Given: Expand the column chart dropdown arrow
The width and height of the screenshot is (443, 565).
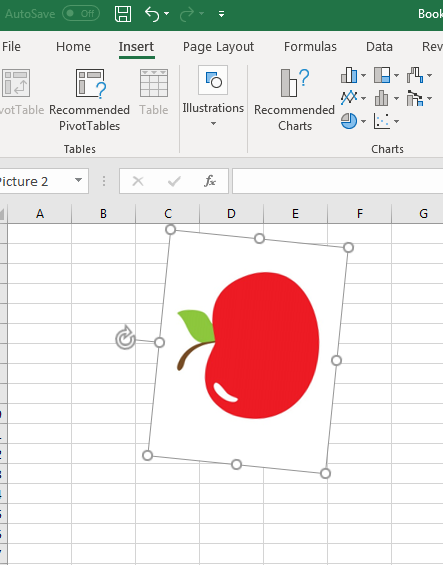Looking at the screenshot, I should [363, 76].
